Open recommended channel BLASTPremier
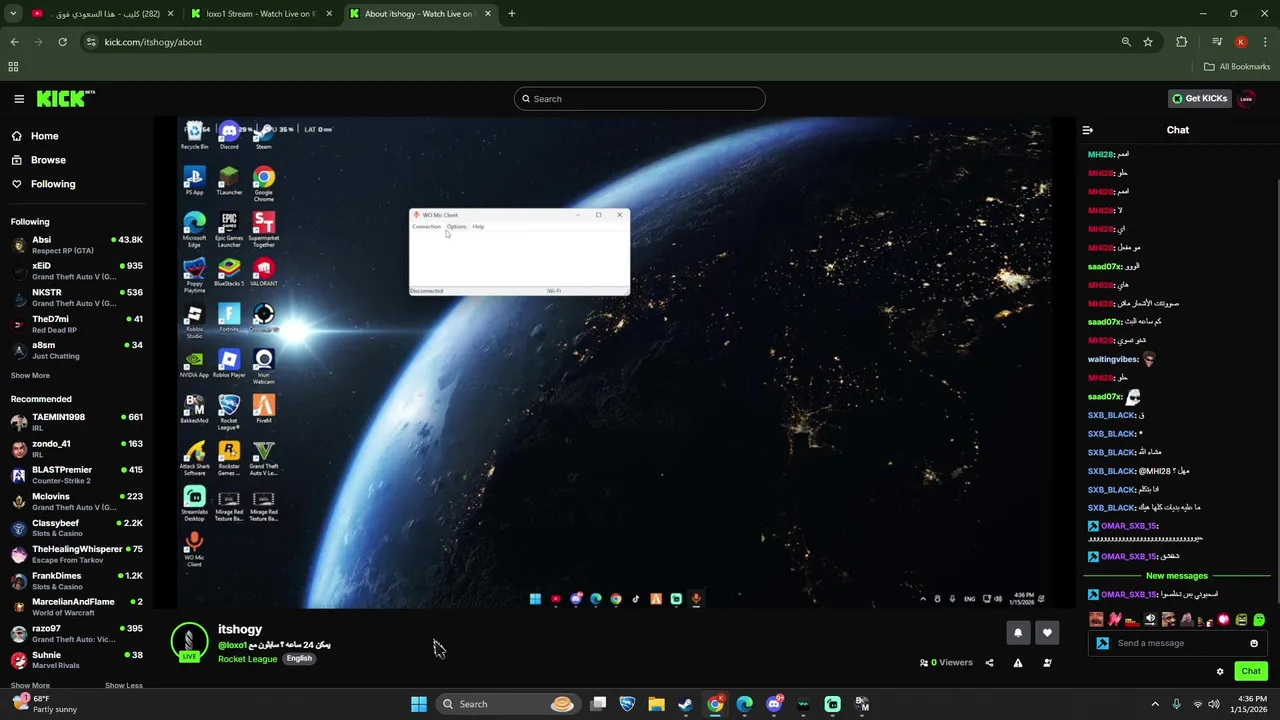 point(77,475)
